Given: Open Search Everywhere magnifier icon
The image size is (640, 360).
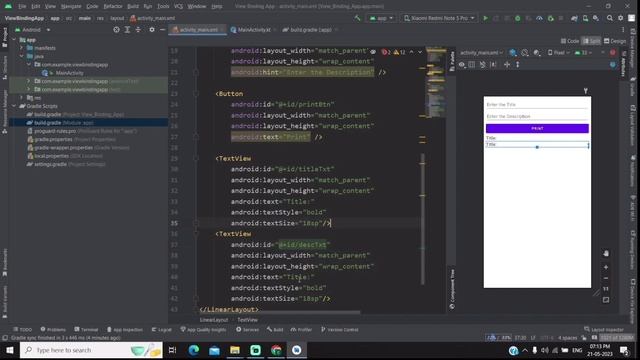Looking at the screenshot, I should (x=609, y=18).
